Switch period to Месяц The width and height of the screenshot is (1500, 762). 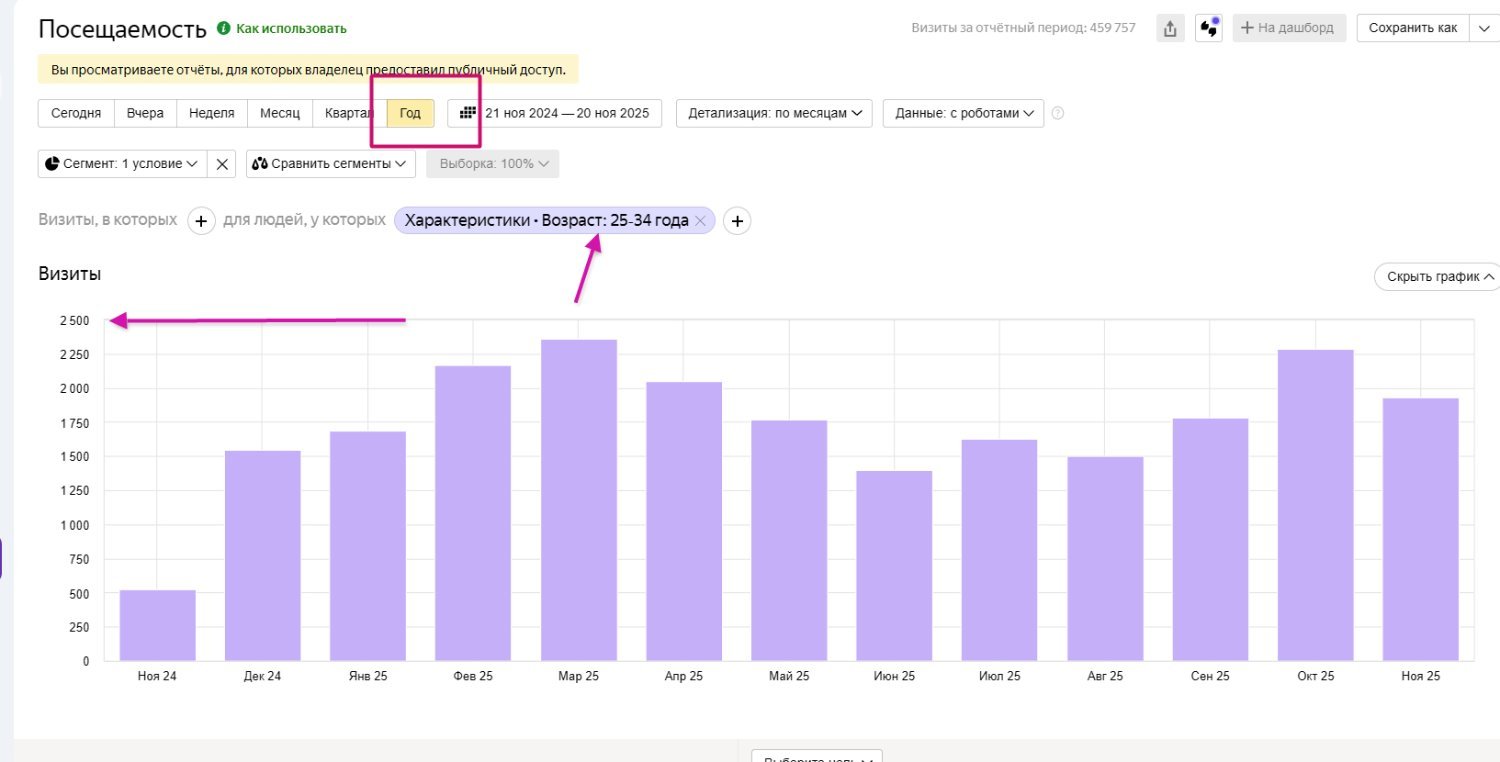(280, 113)
